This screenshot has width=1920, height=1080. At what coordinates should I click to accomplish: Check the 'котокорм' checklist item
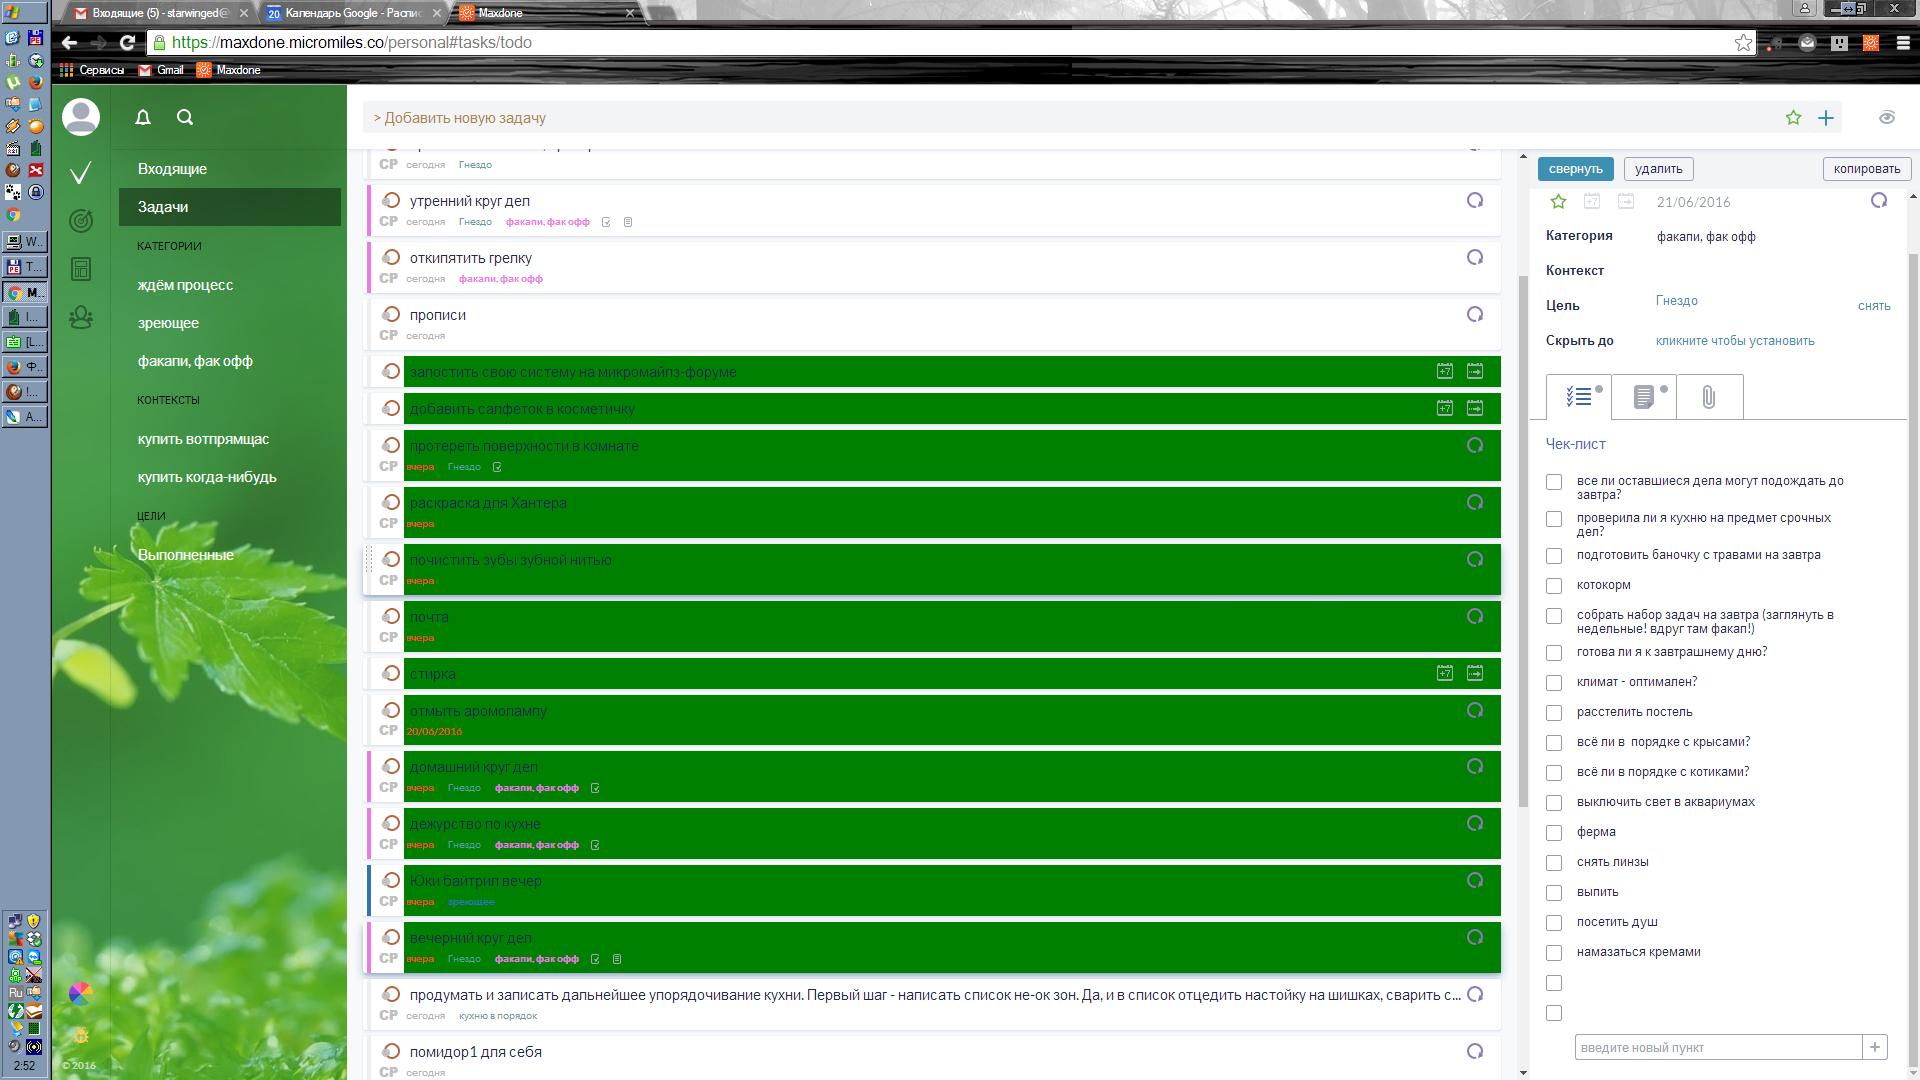click(1554, 586)
